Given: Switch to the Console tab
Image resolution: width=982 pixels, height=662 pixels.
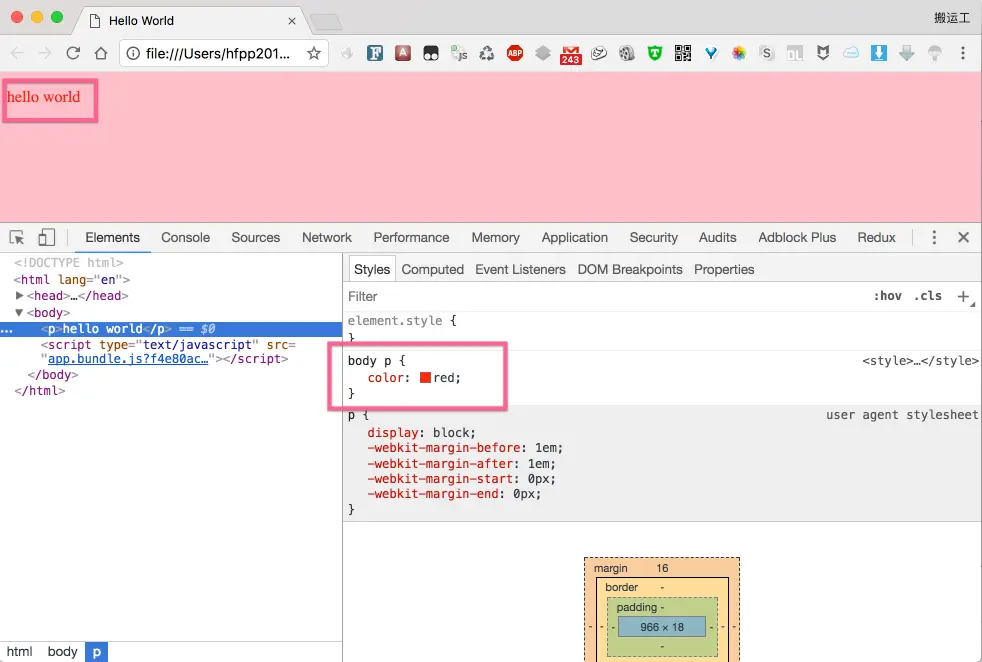Looking at the screenshot, I should click(185, 237).
